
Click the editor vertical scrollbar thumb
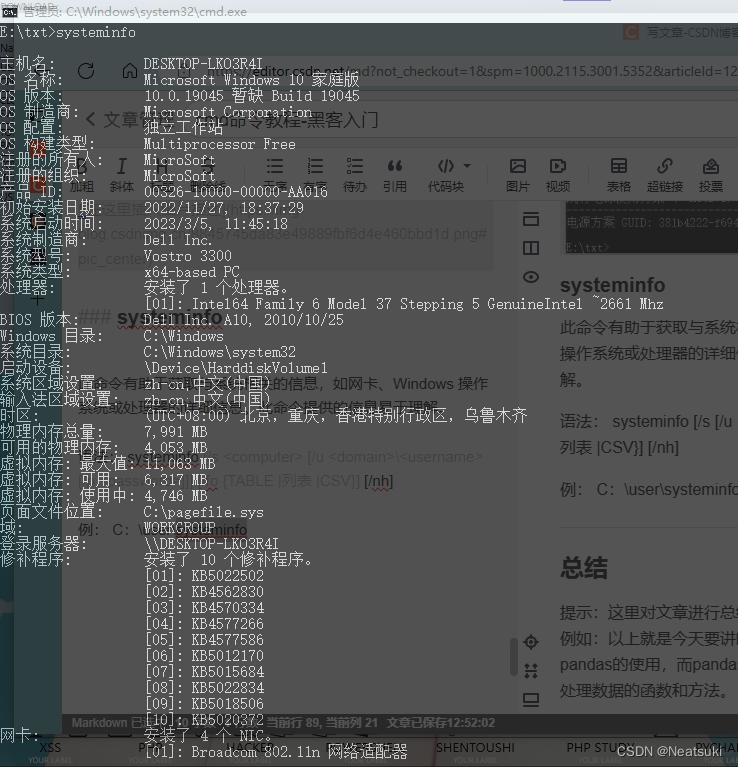coord(514,657)
